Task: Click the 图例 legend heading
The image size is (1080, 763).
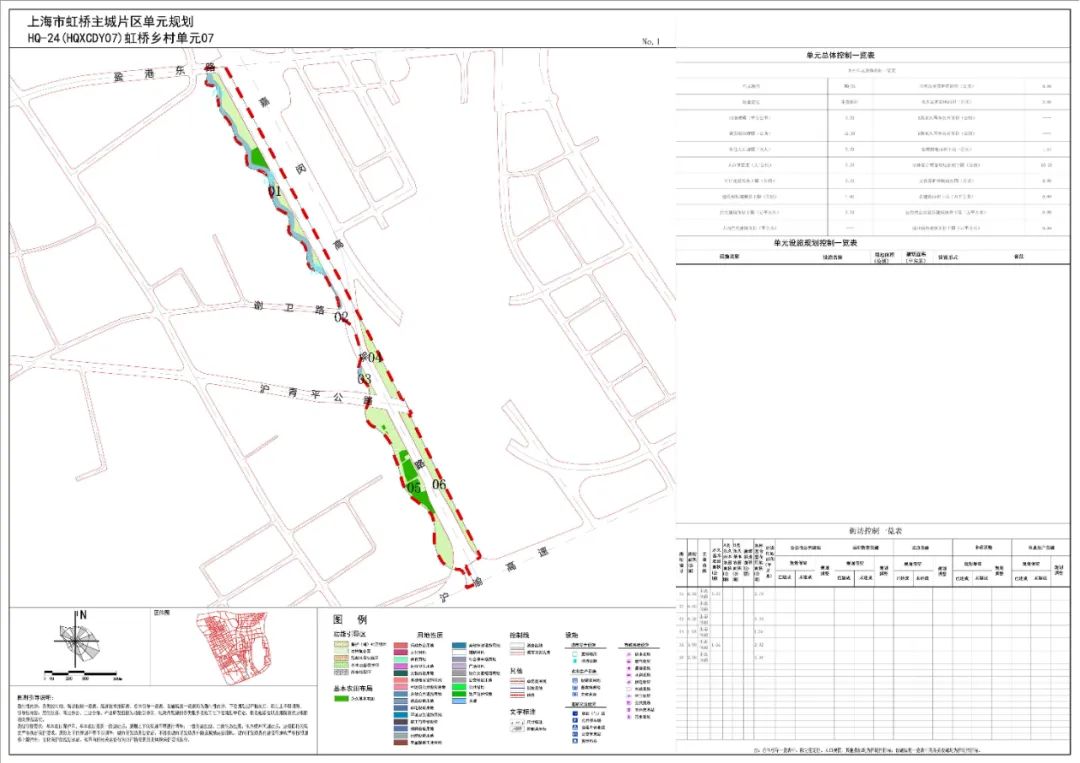Action: 350,620
